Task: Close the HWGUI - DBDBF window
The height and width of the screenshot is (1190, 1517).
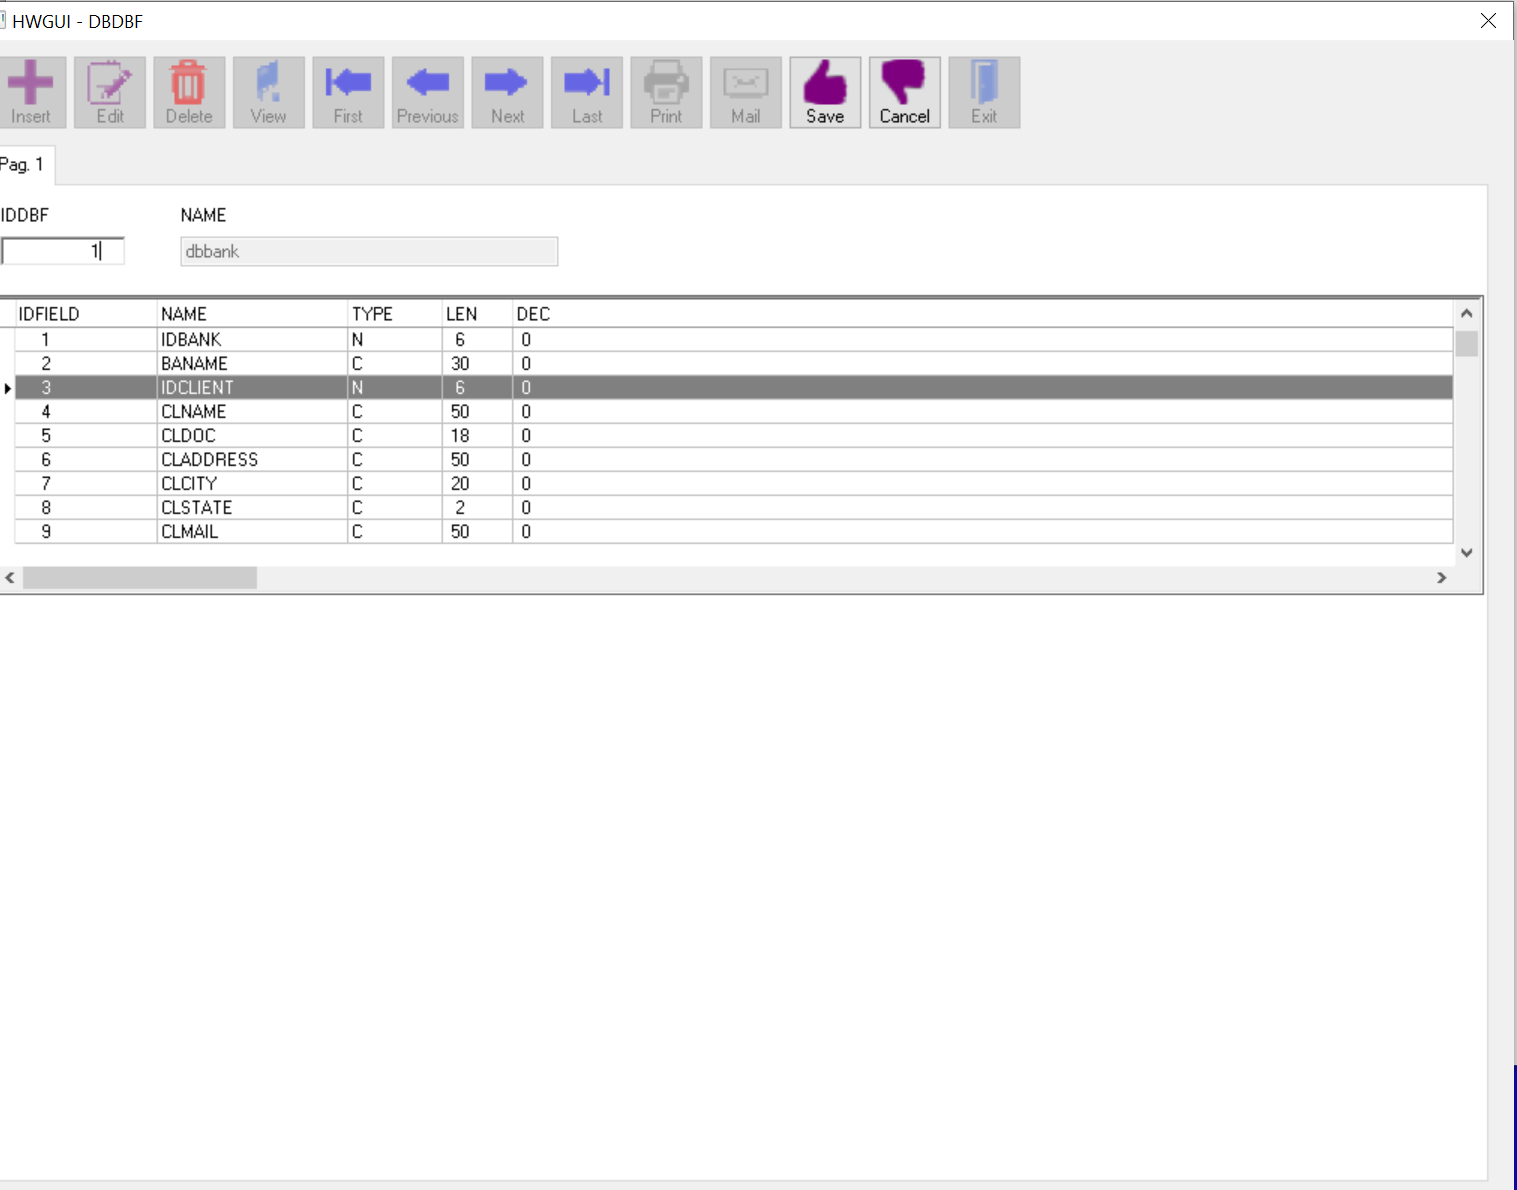Action: [1488, 21]
